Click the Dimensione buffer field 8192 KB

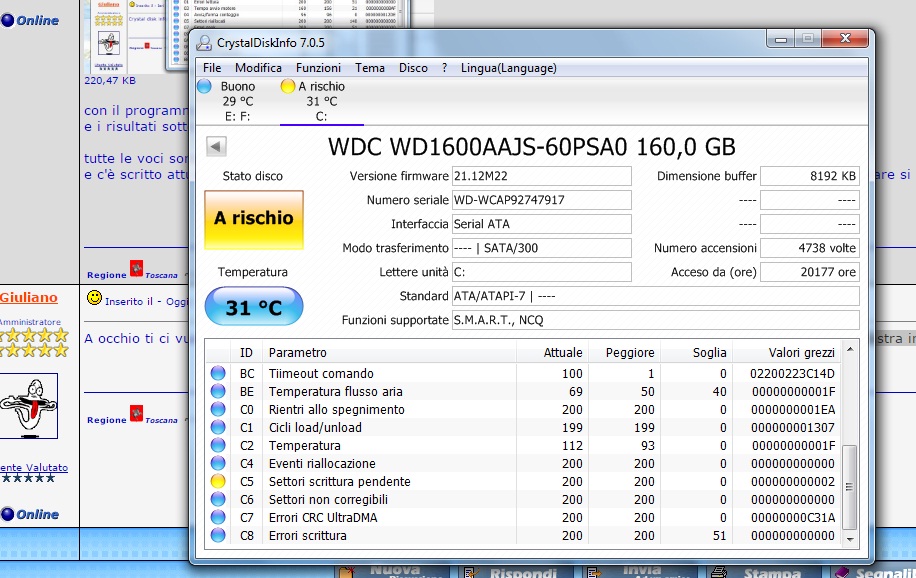[810, 176]
